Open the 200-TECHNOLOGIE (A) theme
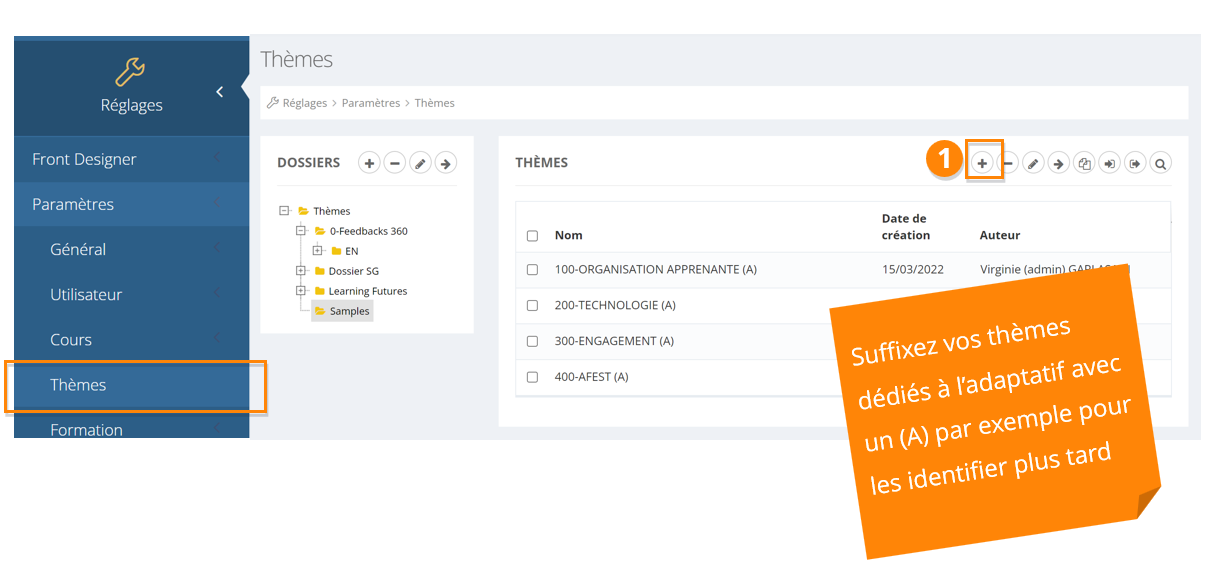This screenshot has height=567, width=1208. click(615, 306)
